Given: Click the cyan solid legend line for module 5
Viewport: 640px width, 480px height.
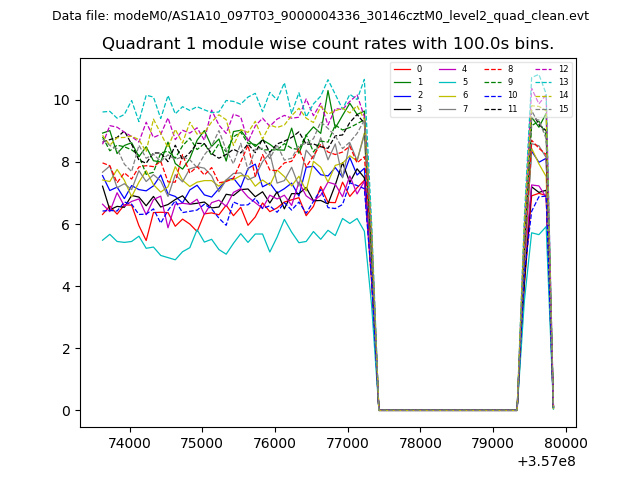Looking at the screenshot, I should tap(448, 82).
